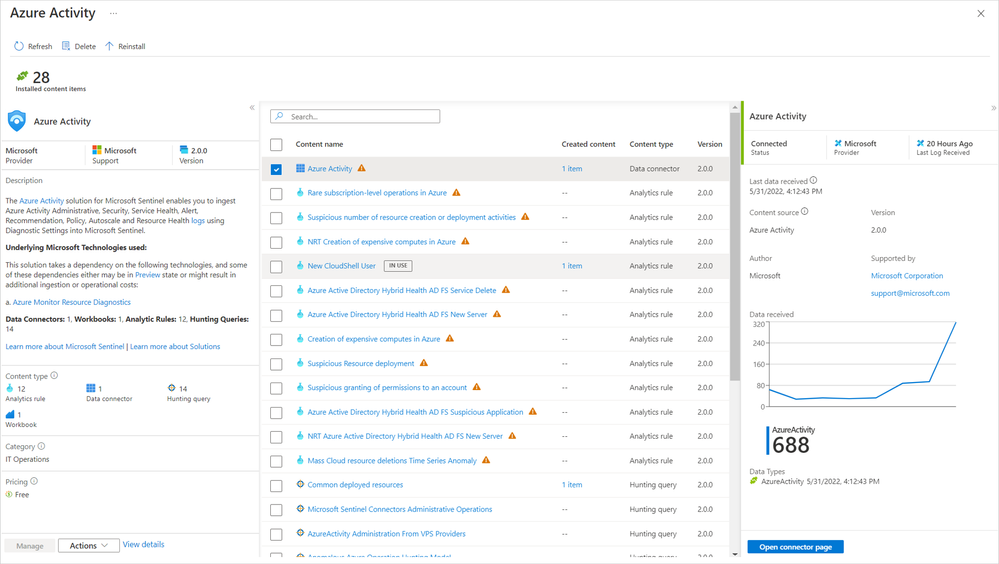Viewport: 999px width, 564px height.
Task: Click in the content Search field
Action: click(x=355, y=117)
